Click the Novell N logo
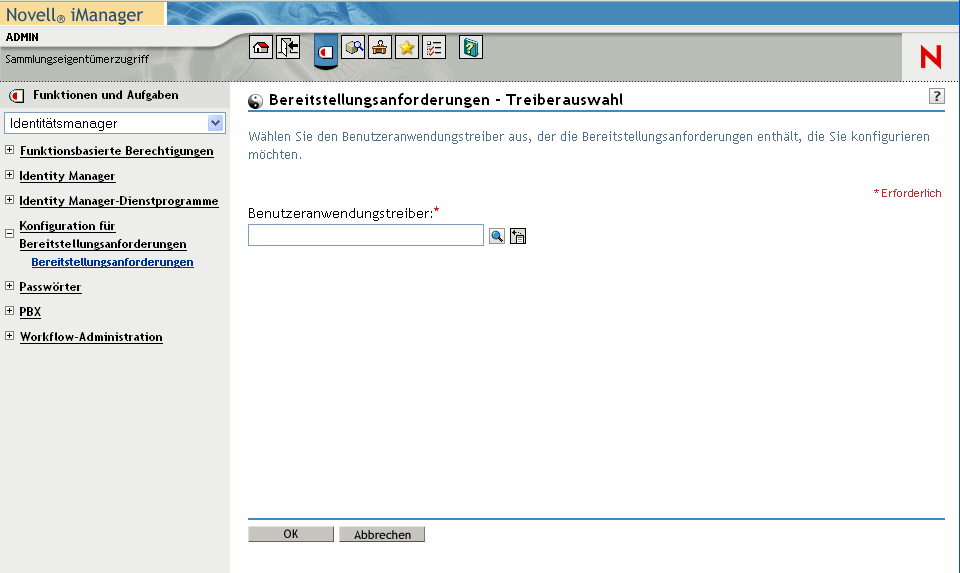Image resolution: width=960 pixels, height=573 pixels. [931, 57]
